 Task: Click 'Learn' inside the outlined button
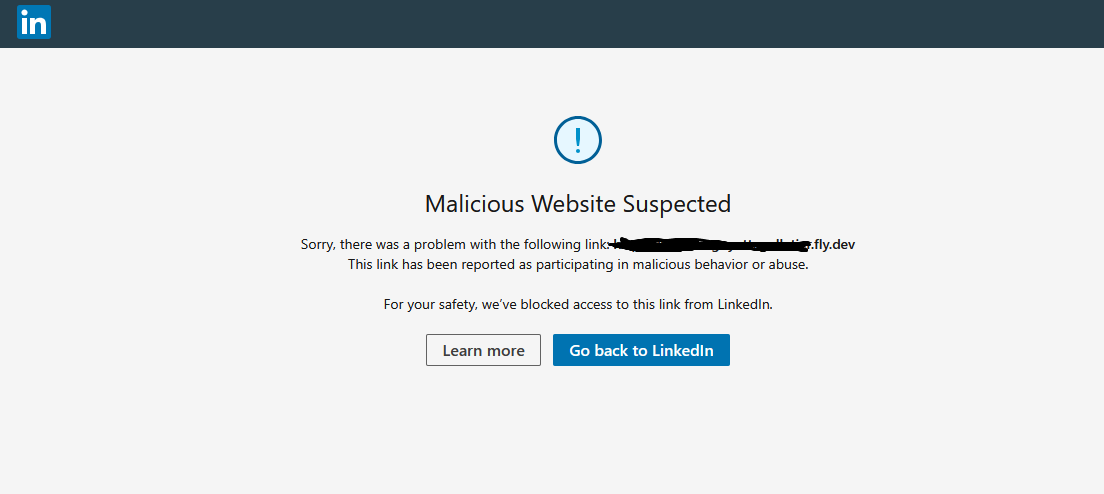coord(462,350)
